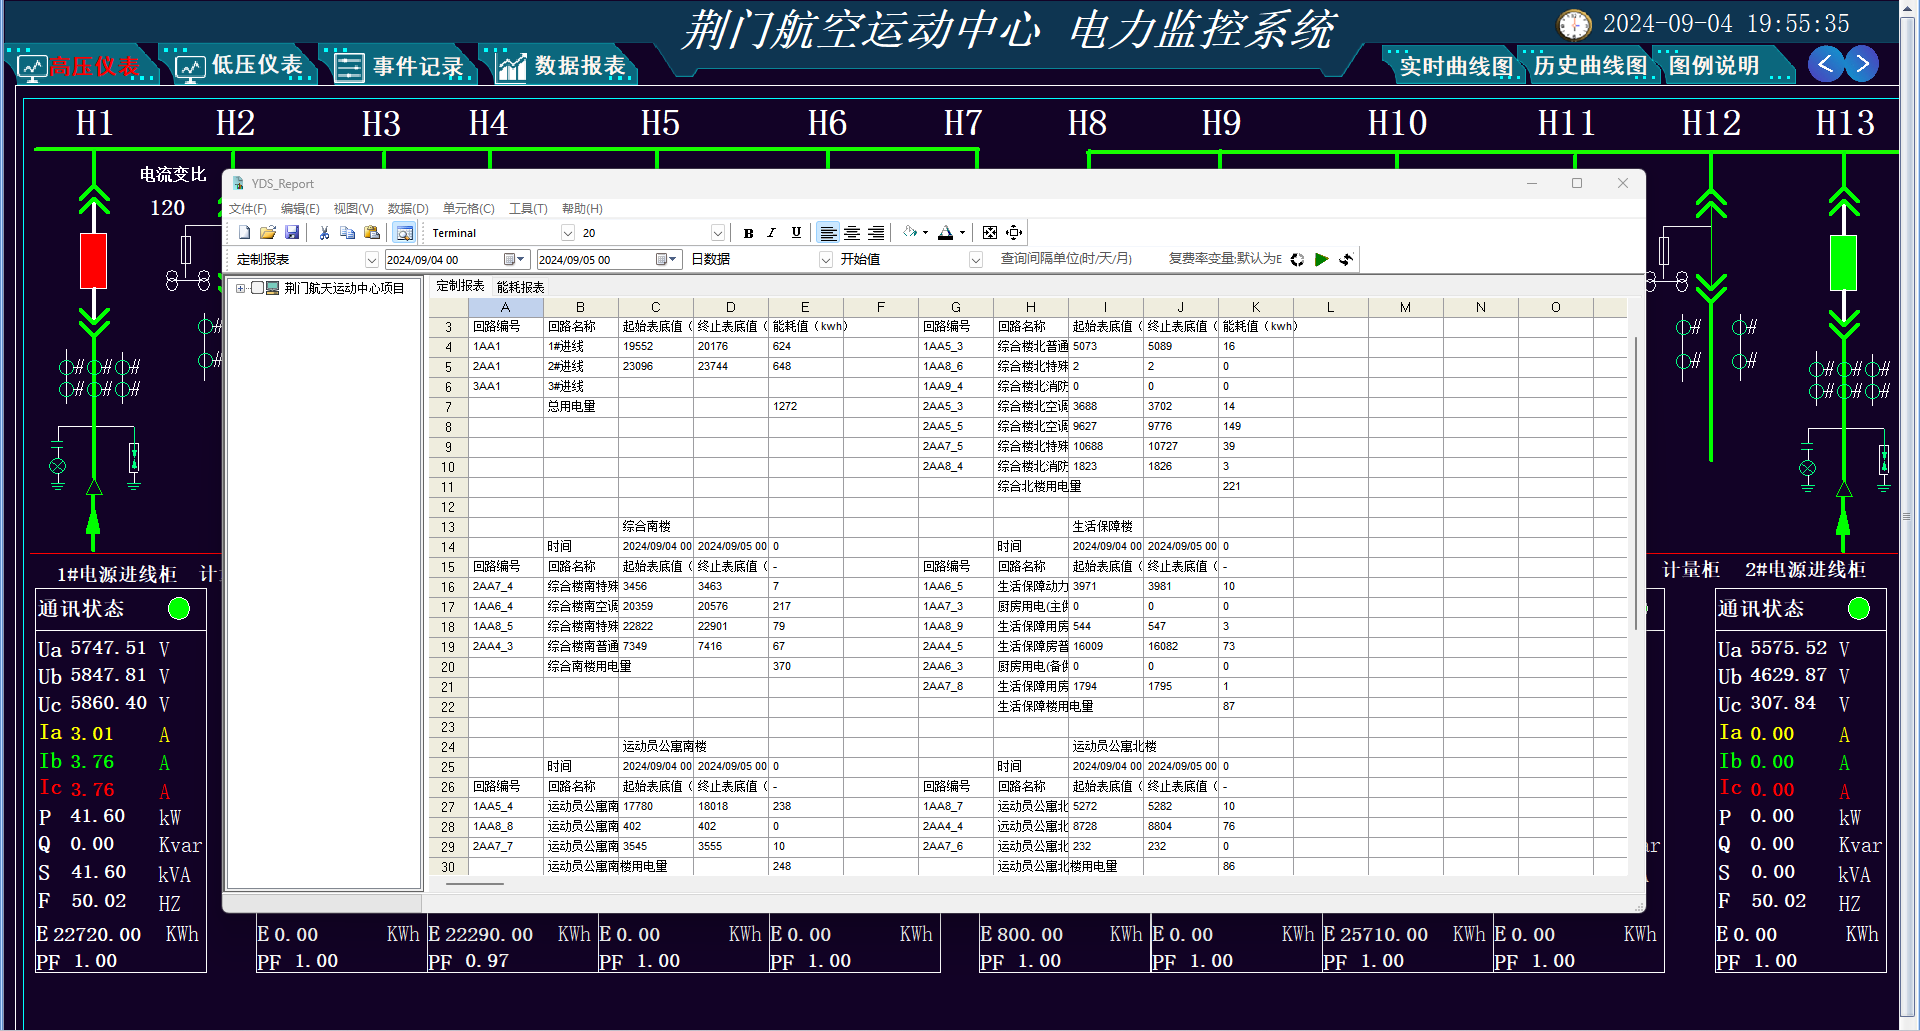Apply italic formatting (I)

click(772, 233)
